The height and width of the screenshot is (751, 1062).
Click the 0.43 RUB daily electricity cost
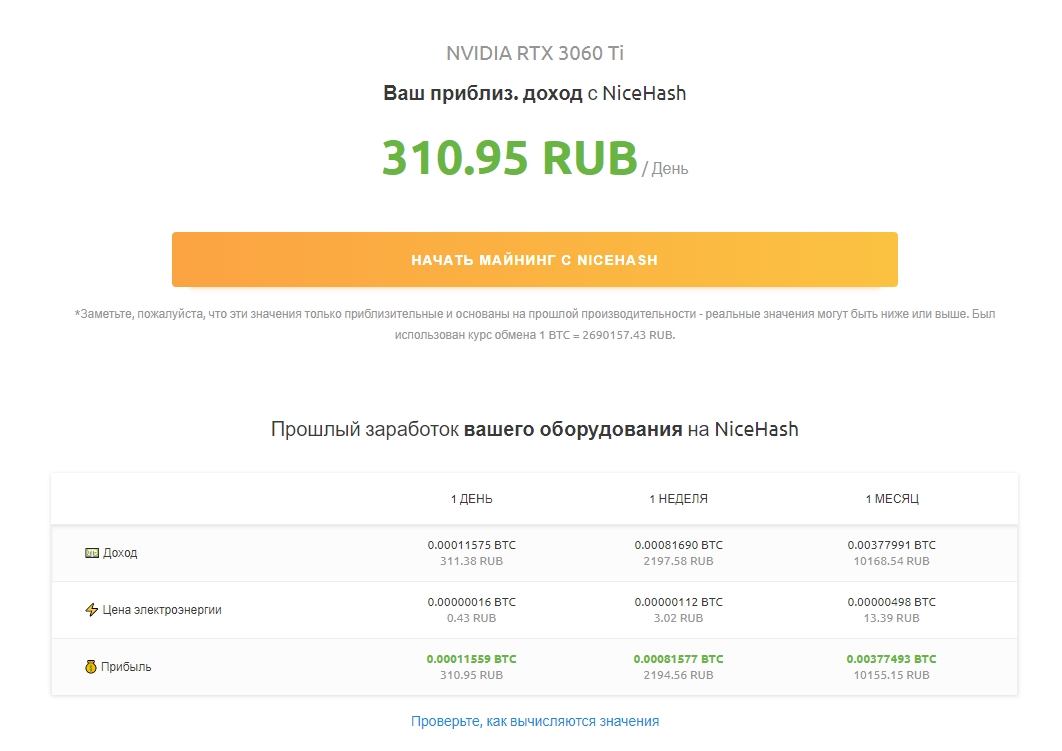coord(471,618)
